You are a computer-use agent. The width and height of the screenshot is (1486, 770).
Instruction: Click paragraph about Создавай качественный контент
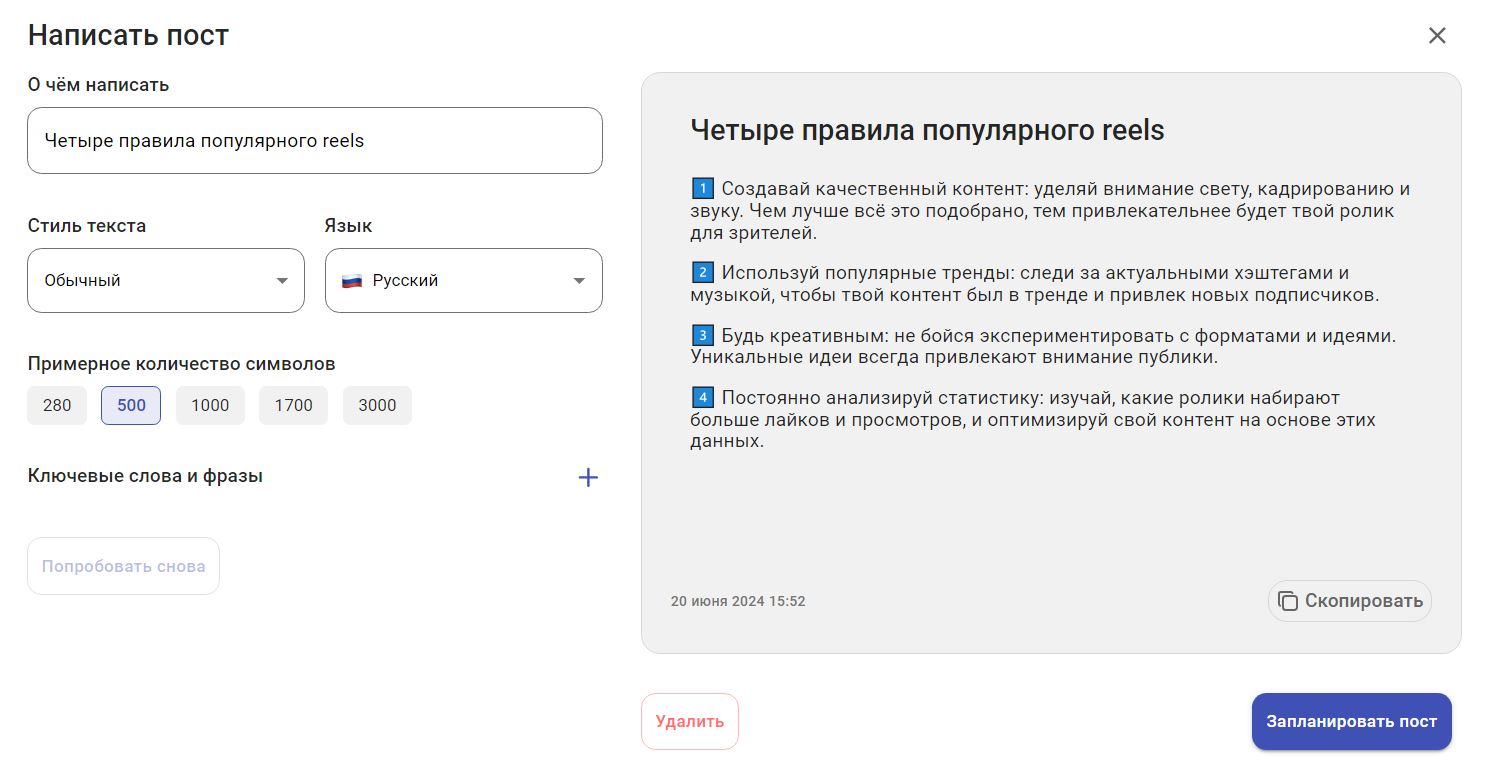click(x=1050, y=211)
